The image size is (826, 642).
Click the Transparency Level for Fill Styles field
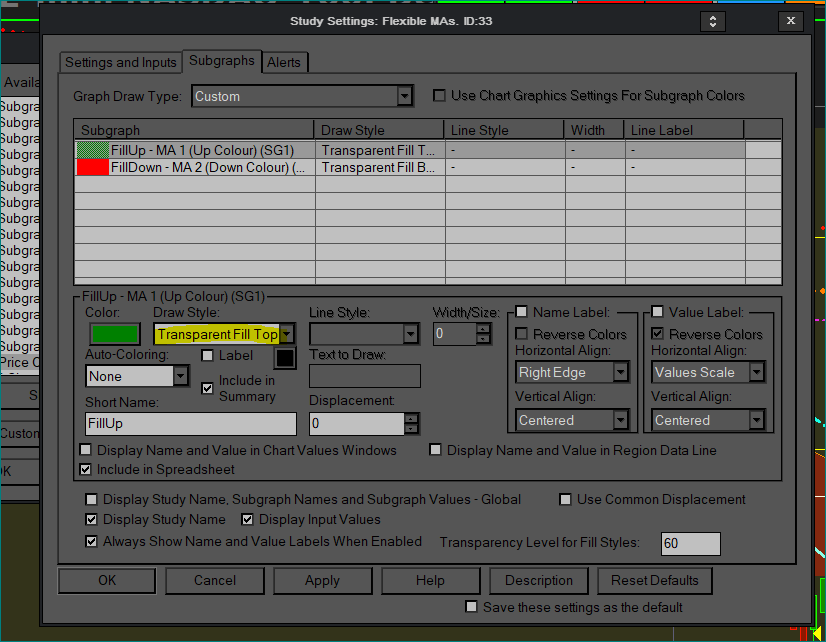(x=690, y=543)
